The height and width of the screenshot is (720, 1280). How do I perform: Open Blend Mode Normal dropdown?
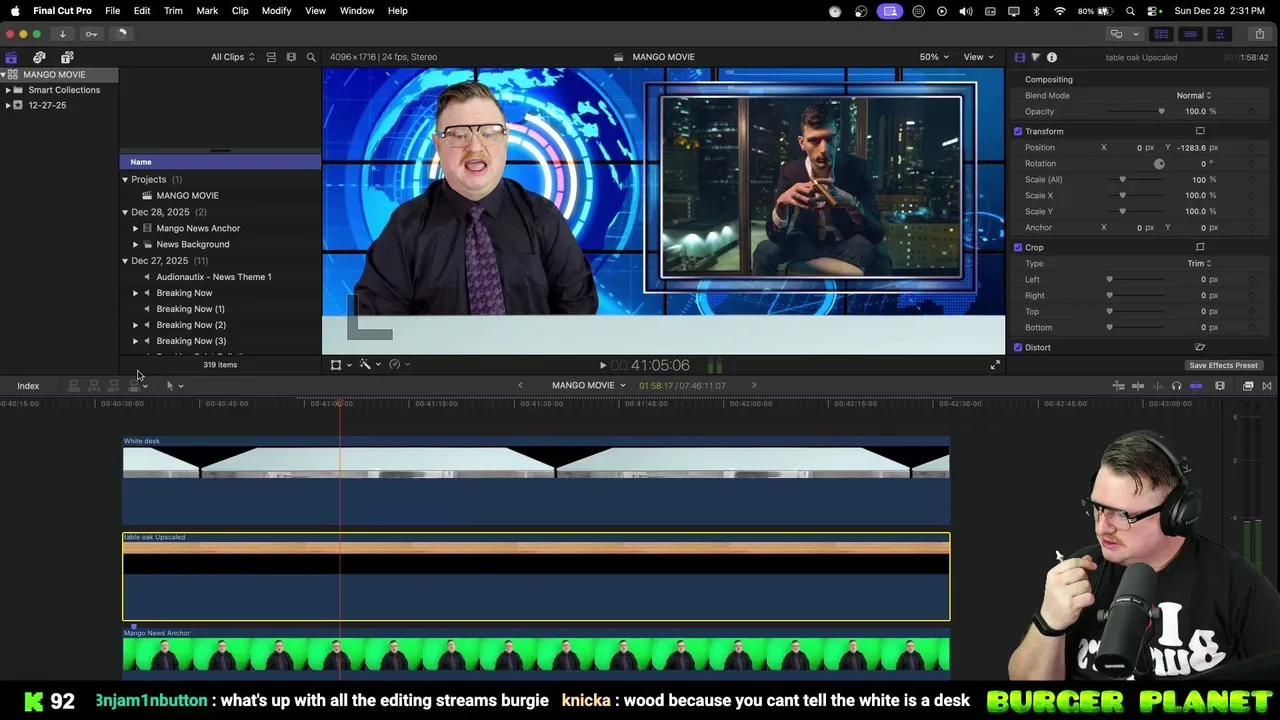[1194, 95]
